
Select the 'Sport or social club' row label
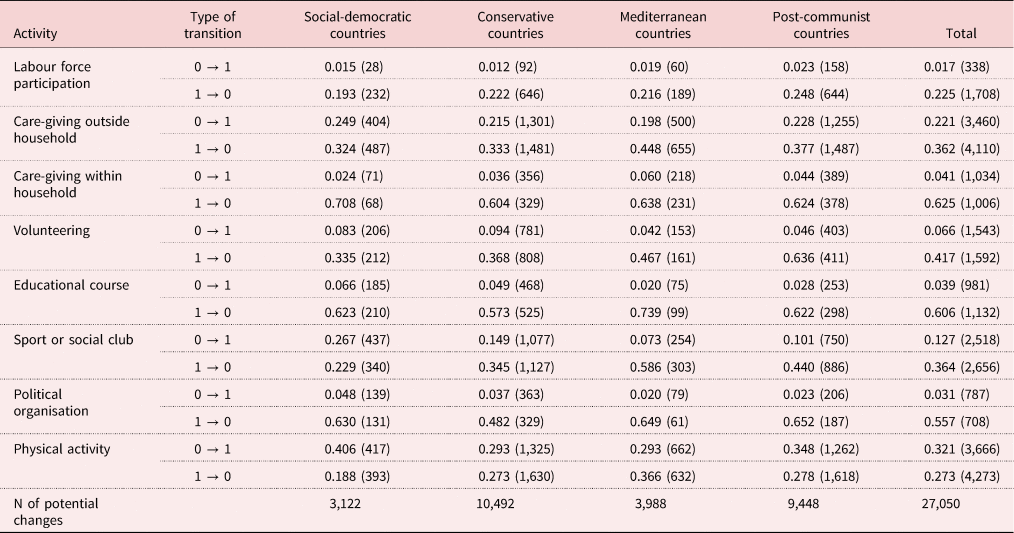[73, 339]
